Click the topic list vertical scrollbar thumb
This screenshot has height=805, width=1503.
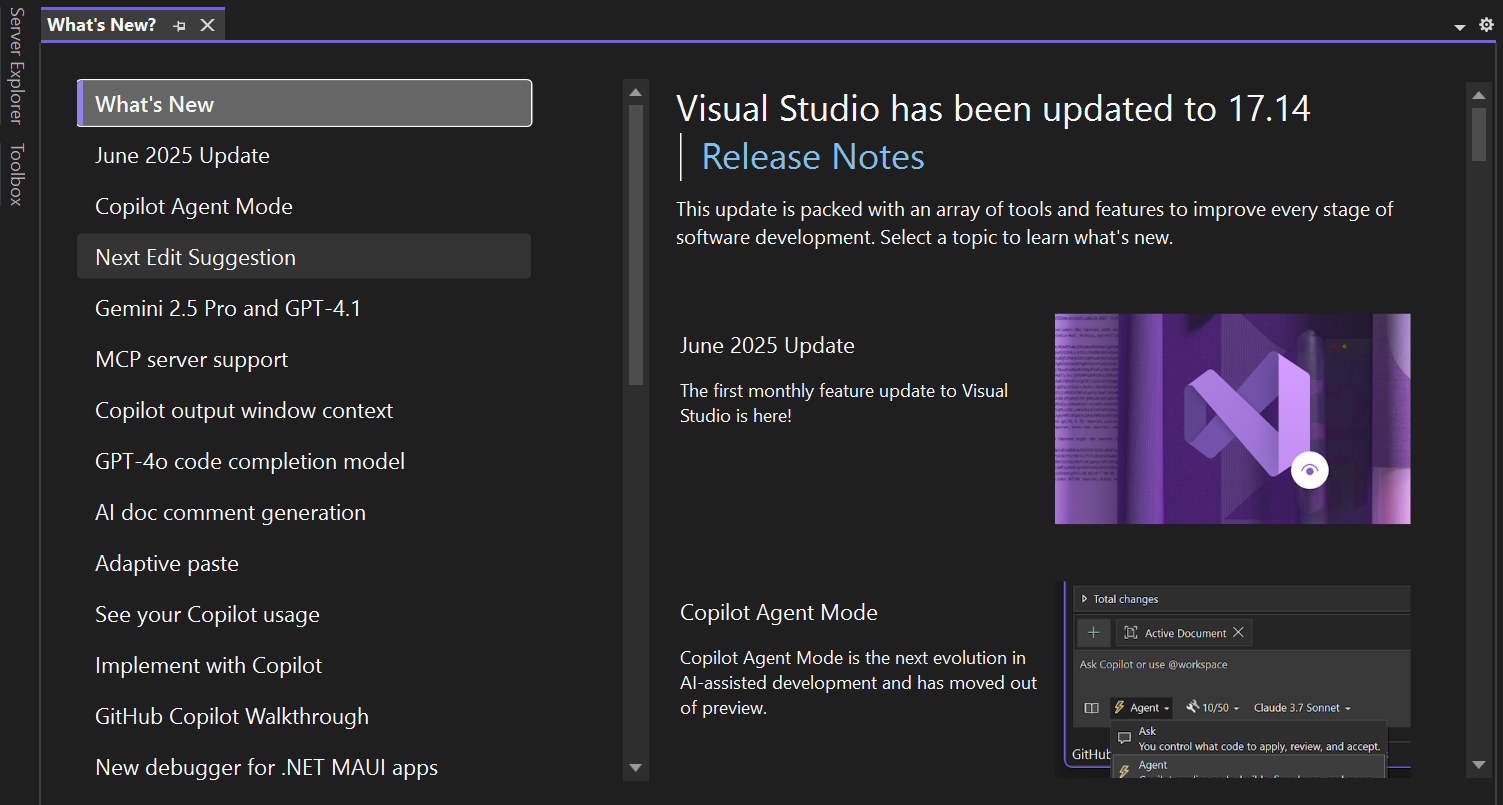[x=635, y=245]
